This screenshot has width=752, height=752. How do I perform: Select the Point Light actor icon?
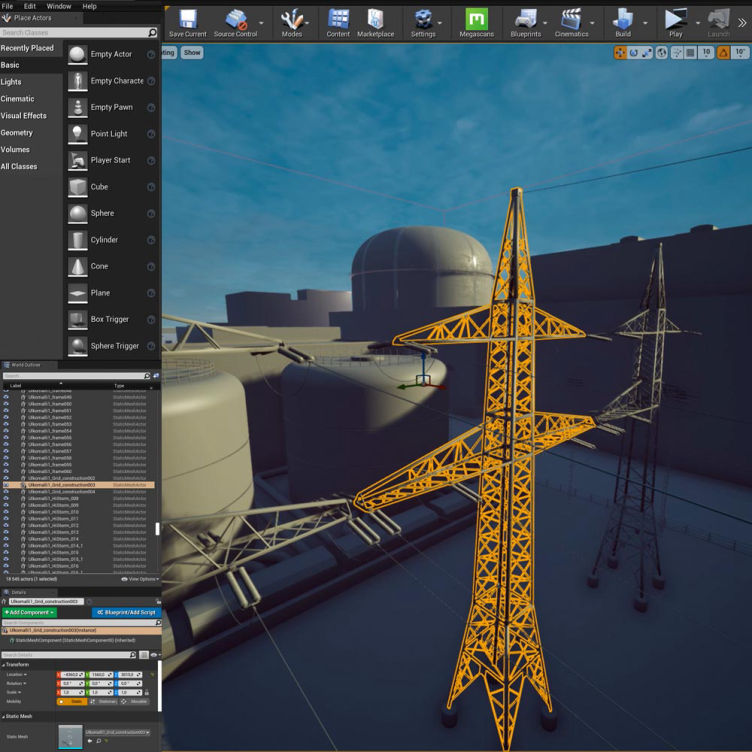pyautogui.click(x=78, y=134)
